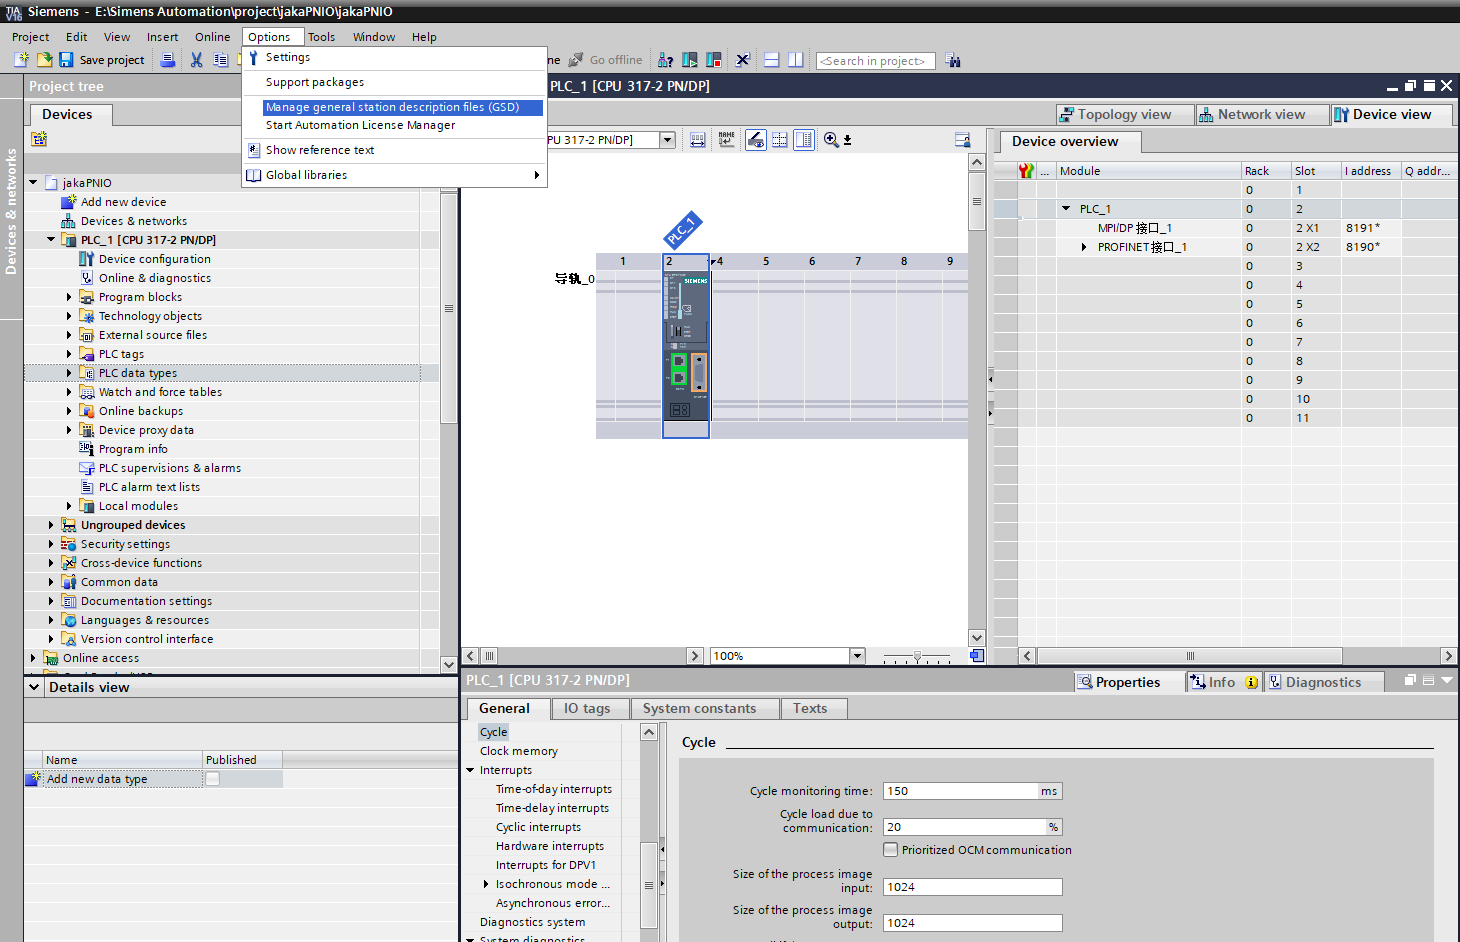Expand the Program blocks folder
The height and width of the screenshot is (942, 1460).
69,297
